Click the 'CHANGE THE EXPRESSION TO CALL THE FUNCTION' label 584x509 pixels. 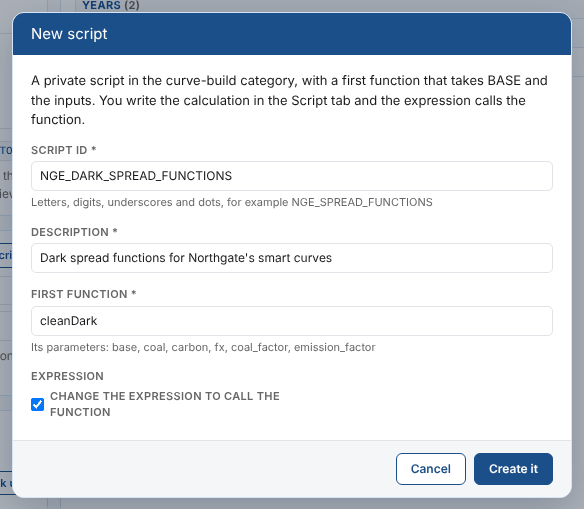[x=165, y=404]
